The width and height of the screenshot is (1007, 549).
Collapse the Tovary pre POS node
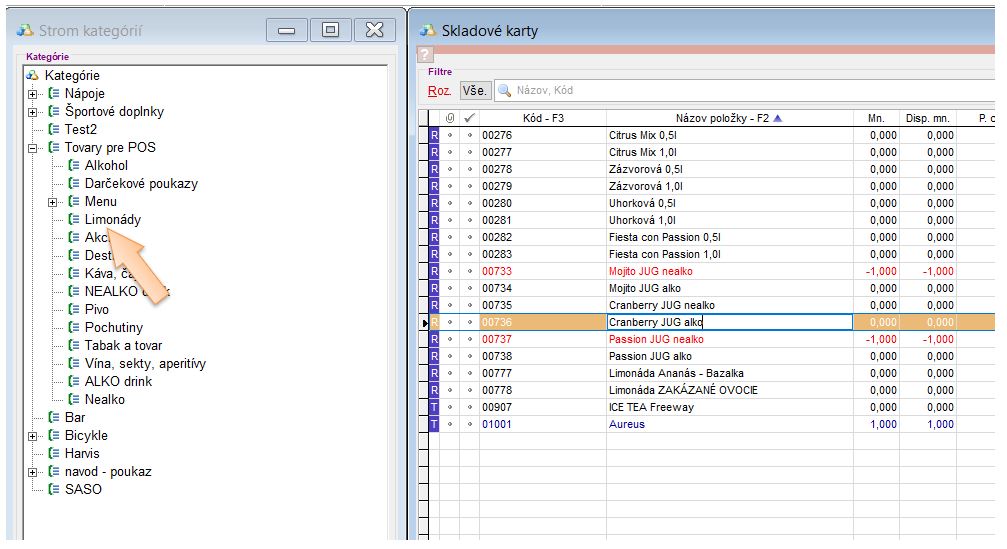[33, 148]
